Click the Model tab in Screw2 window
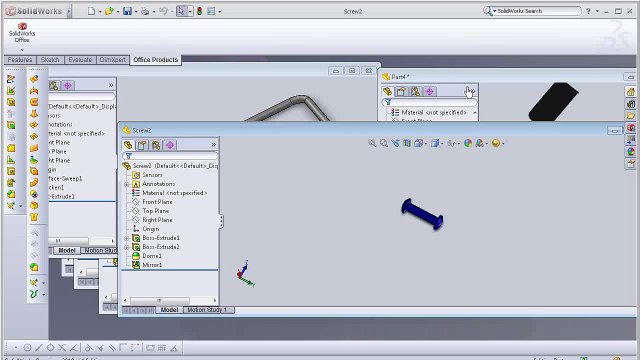 pyautogui.click(x=169, y=310)
